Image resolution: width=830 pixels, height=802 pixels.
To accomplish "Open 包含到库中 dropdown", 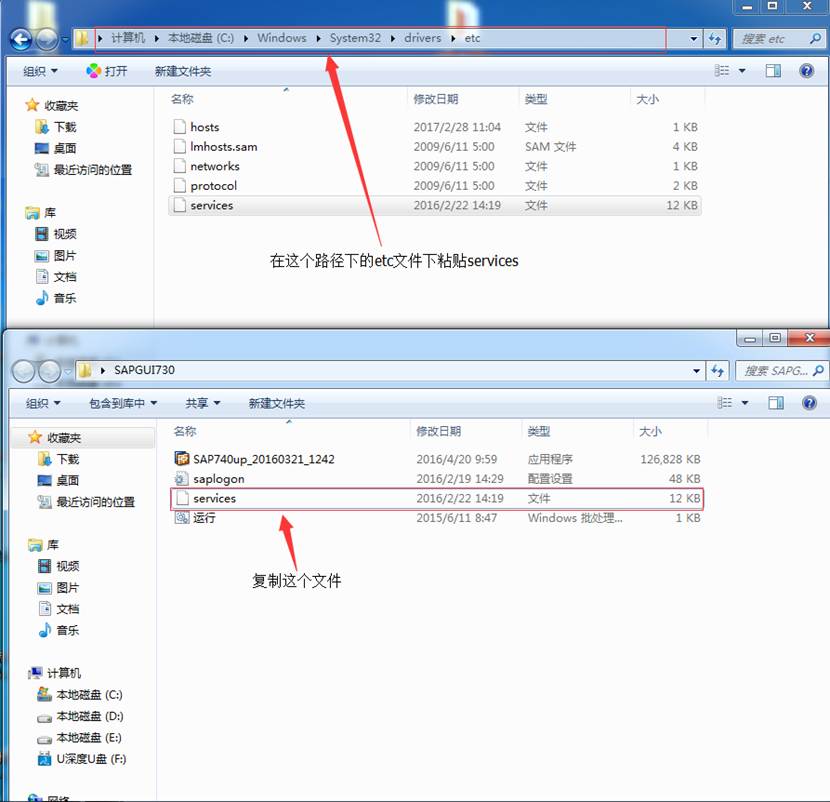I will (123, 403).
